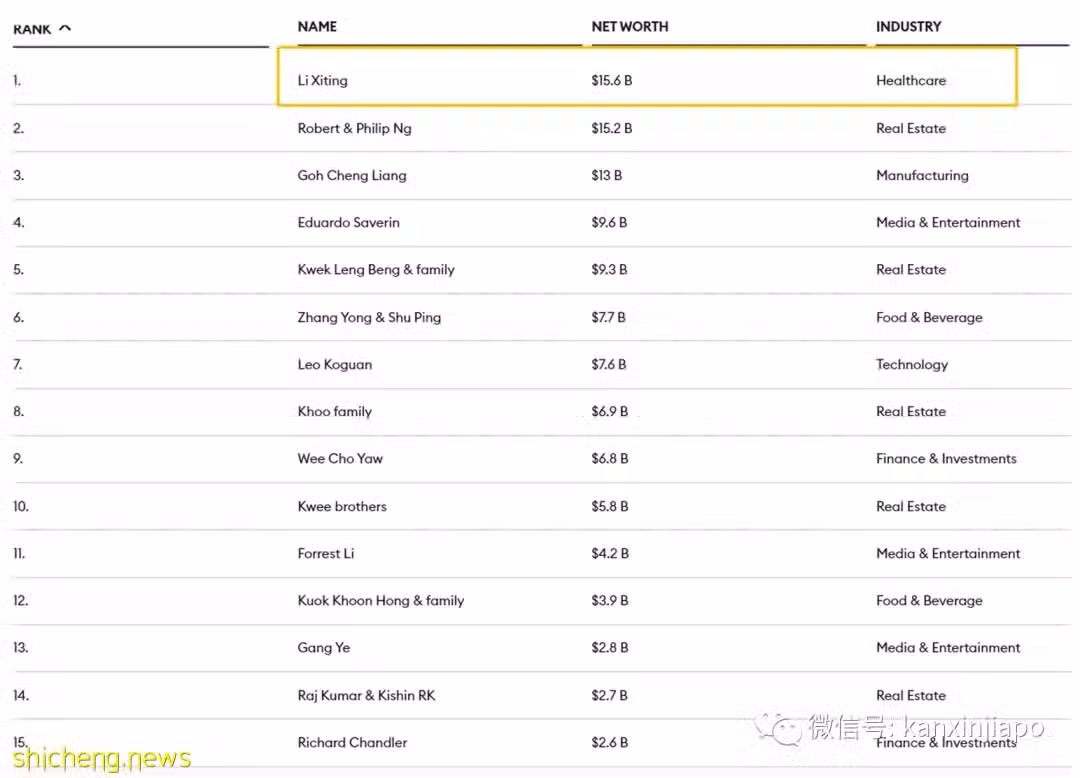The width and height of the screenshot is (1080, 778).
Task: Select the $2.8 B net worth cell
Action: click(610, 648)
